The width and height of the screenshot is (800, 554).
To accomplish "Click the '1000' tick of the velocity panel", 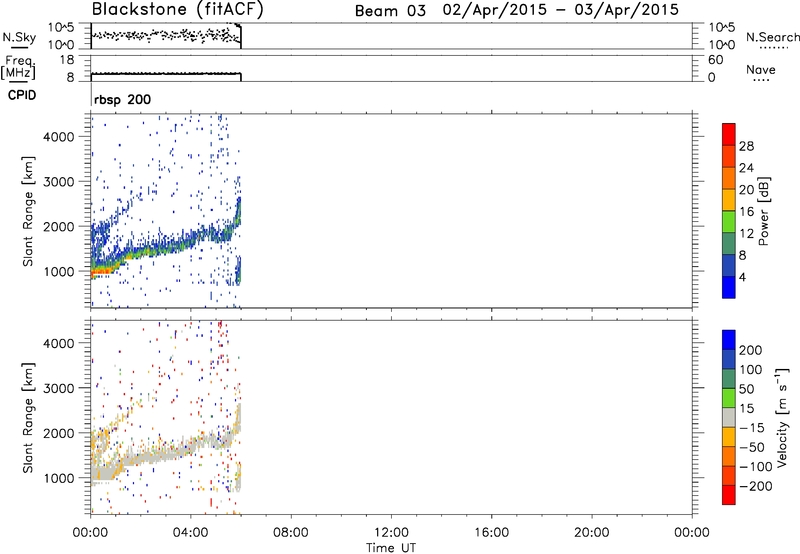I will [x=59, y=478].
